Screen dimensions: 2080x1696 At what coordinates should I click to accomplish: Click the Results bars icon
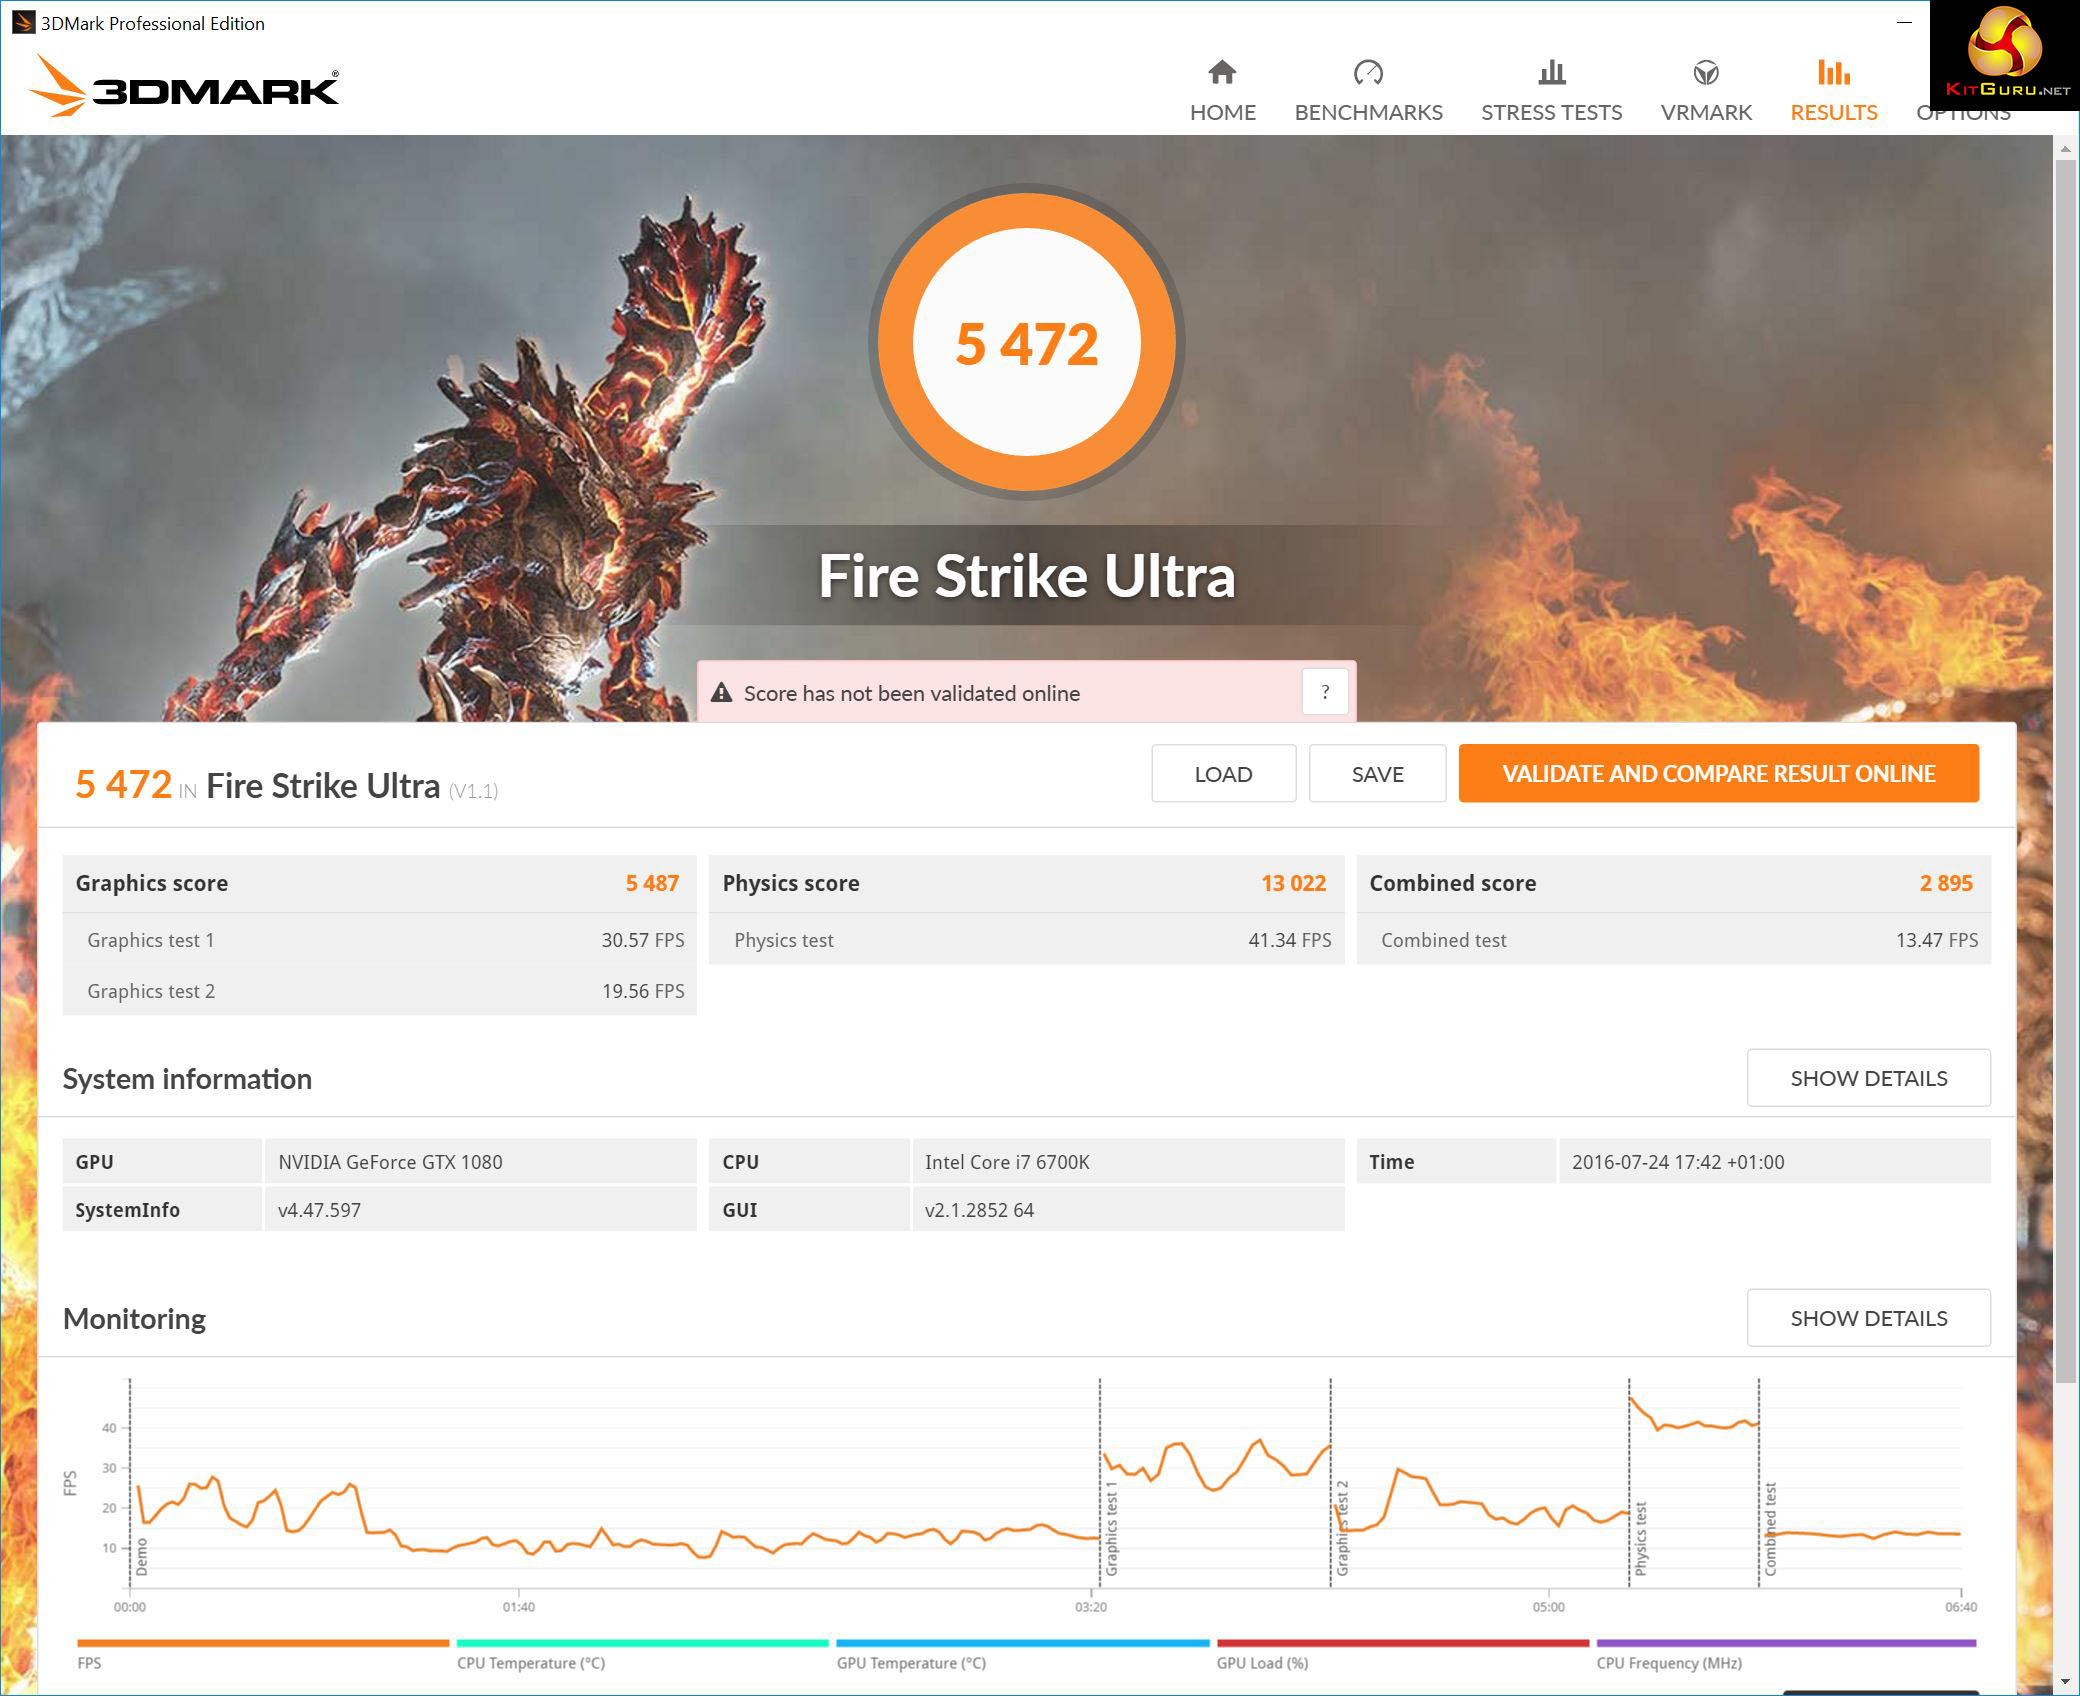pos(1833,72)
